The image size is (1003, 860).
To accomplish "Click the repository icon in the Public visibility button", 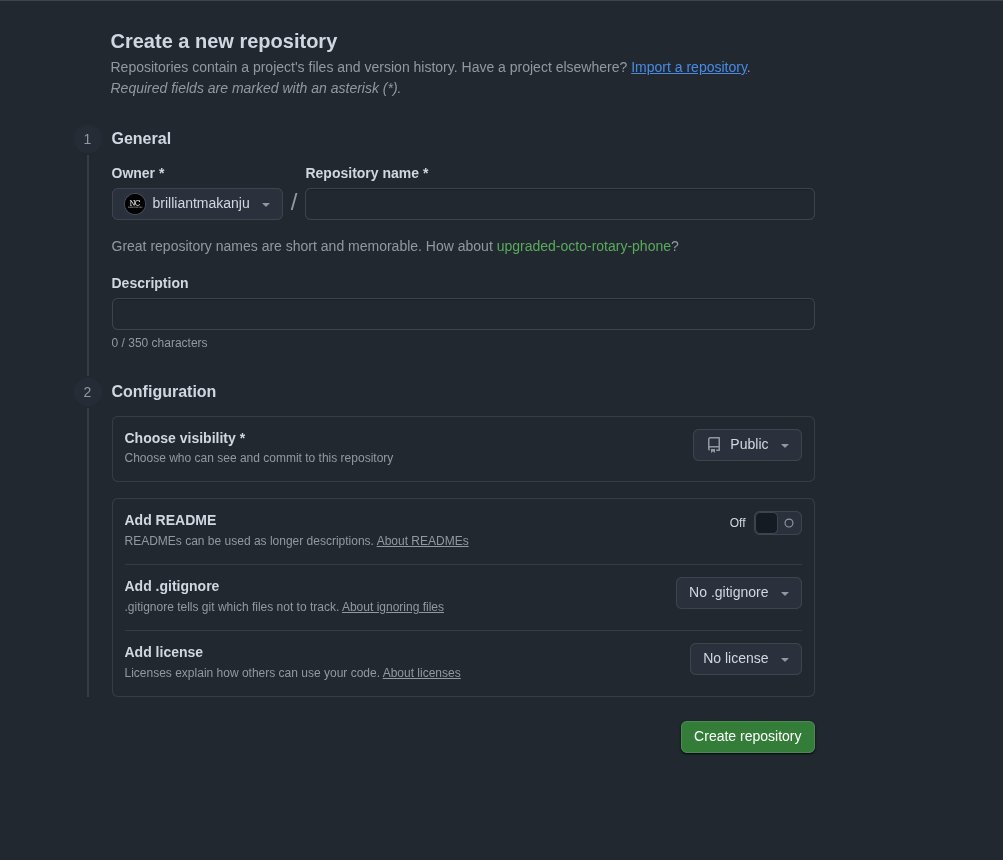I will (x=714, y=445).
